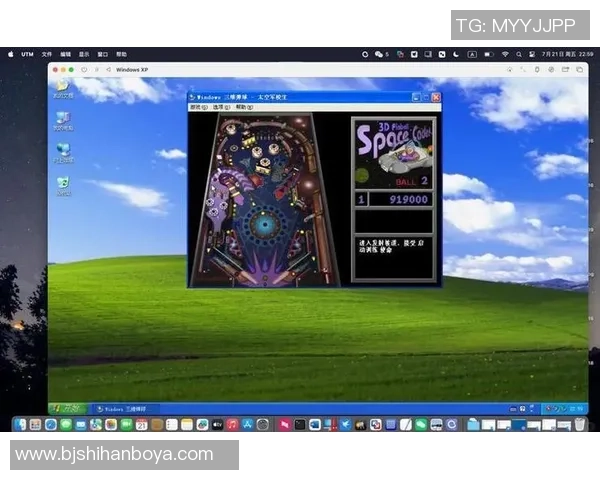Click the UTM restart triangle icon
The height and width of the screenshot is (480, 600).
(109, 70)
